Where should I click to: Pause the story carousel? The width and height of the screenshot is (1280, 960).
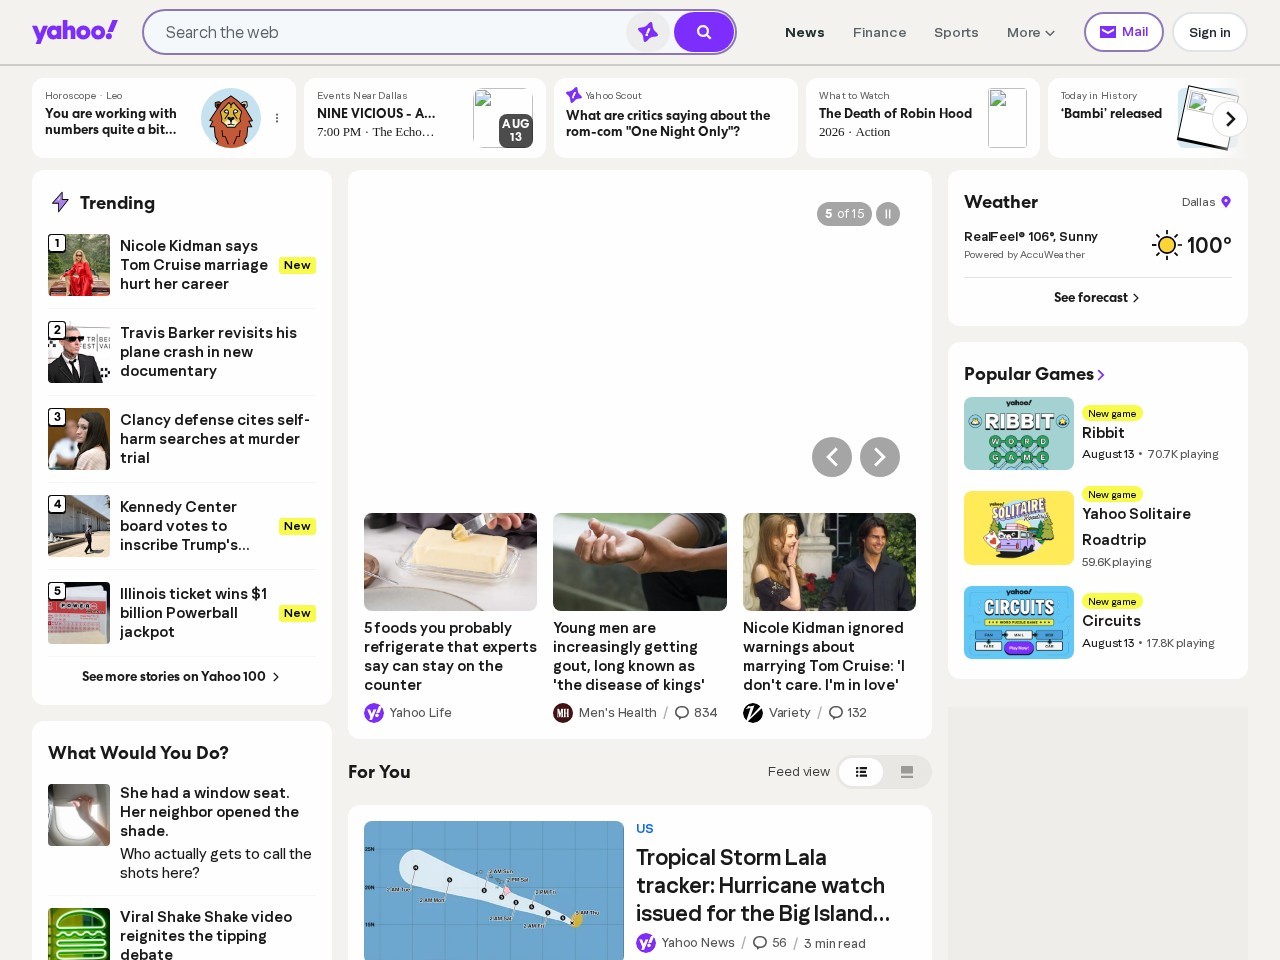888,214
